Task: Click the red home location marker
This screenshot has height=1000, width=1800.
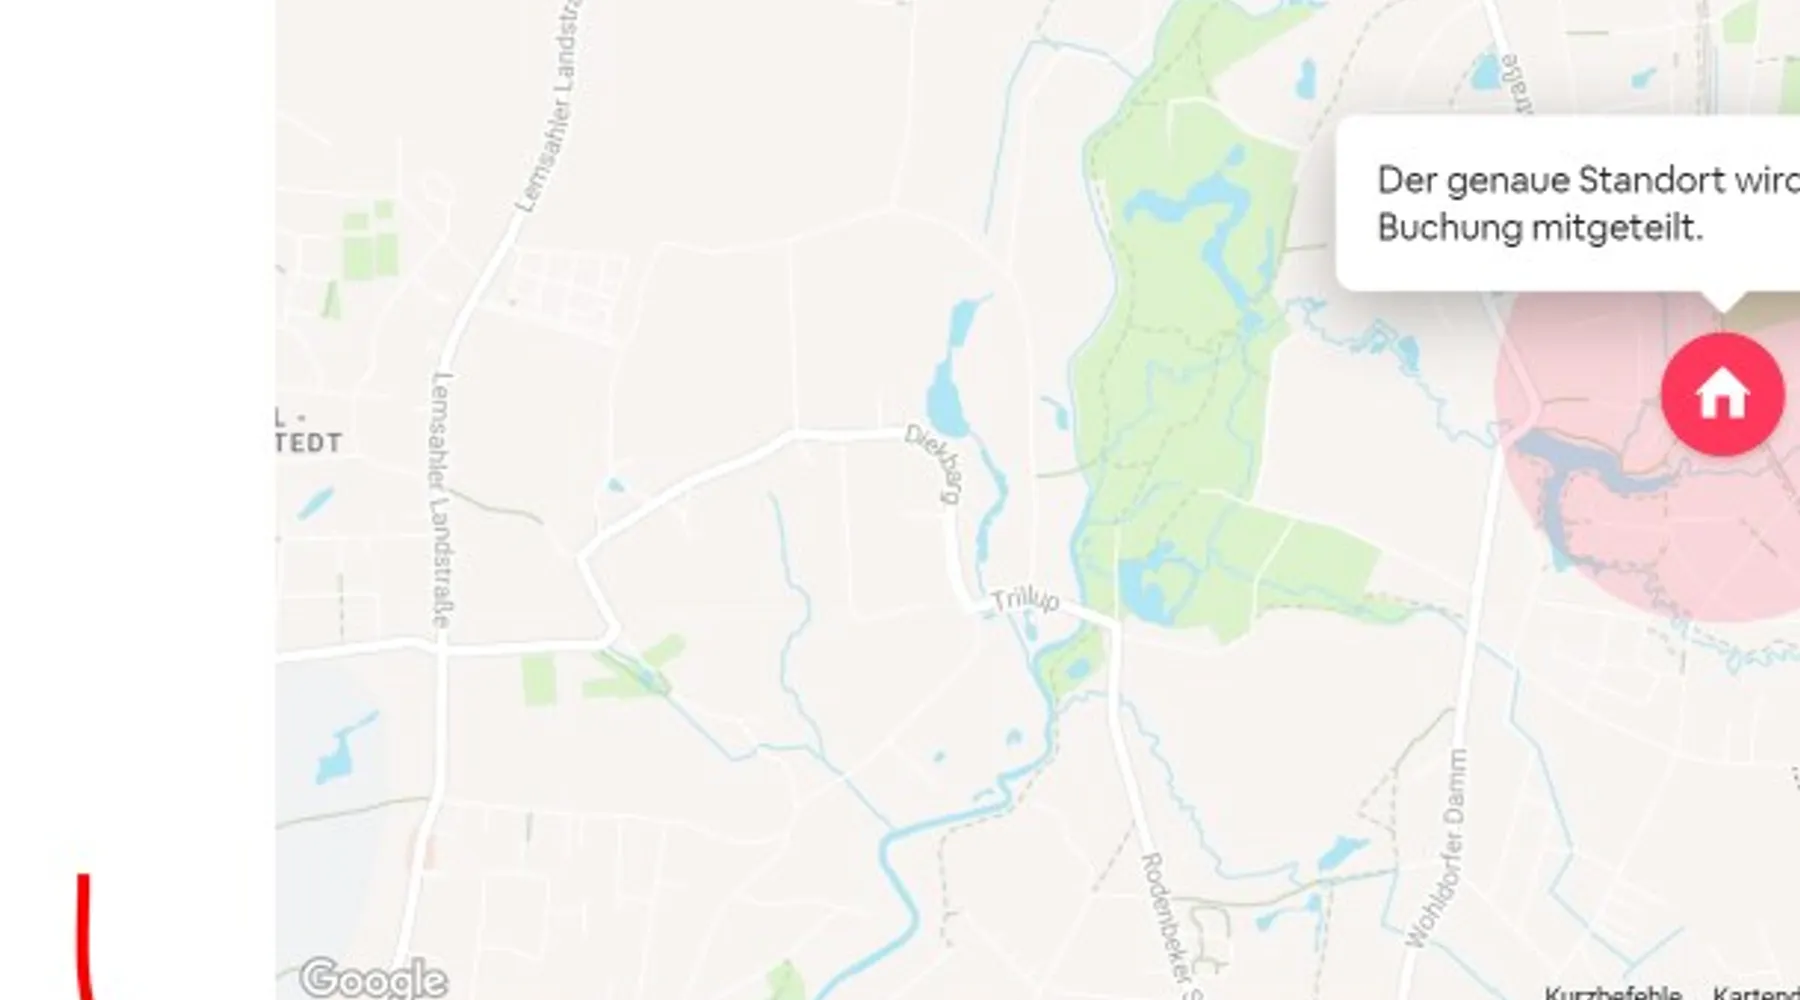Action: 1722,395
